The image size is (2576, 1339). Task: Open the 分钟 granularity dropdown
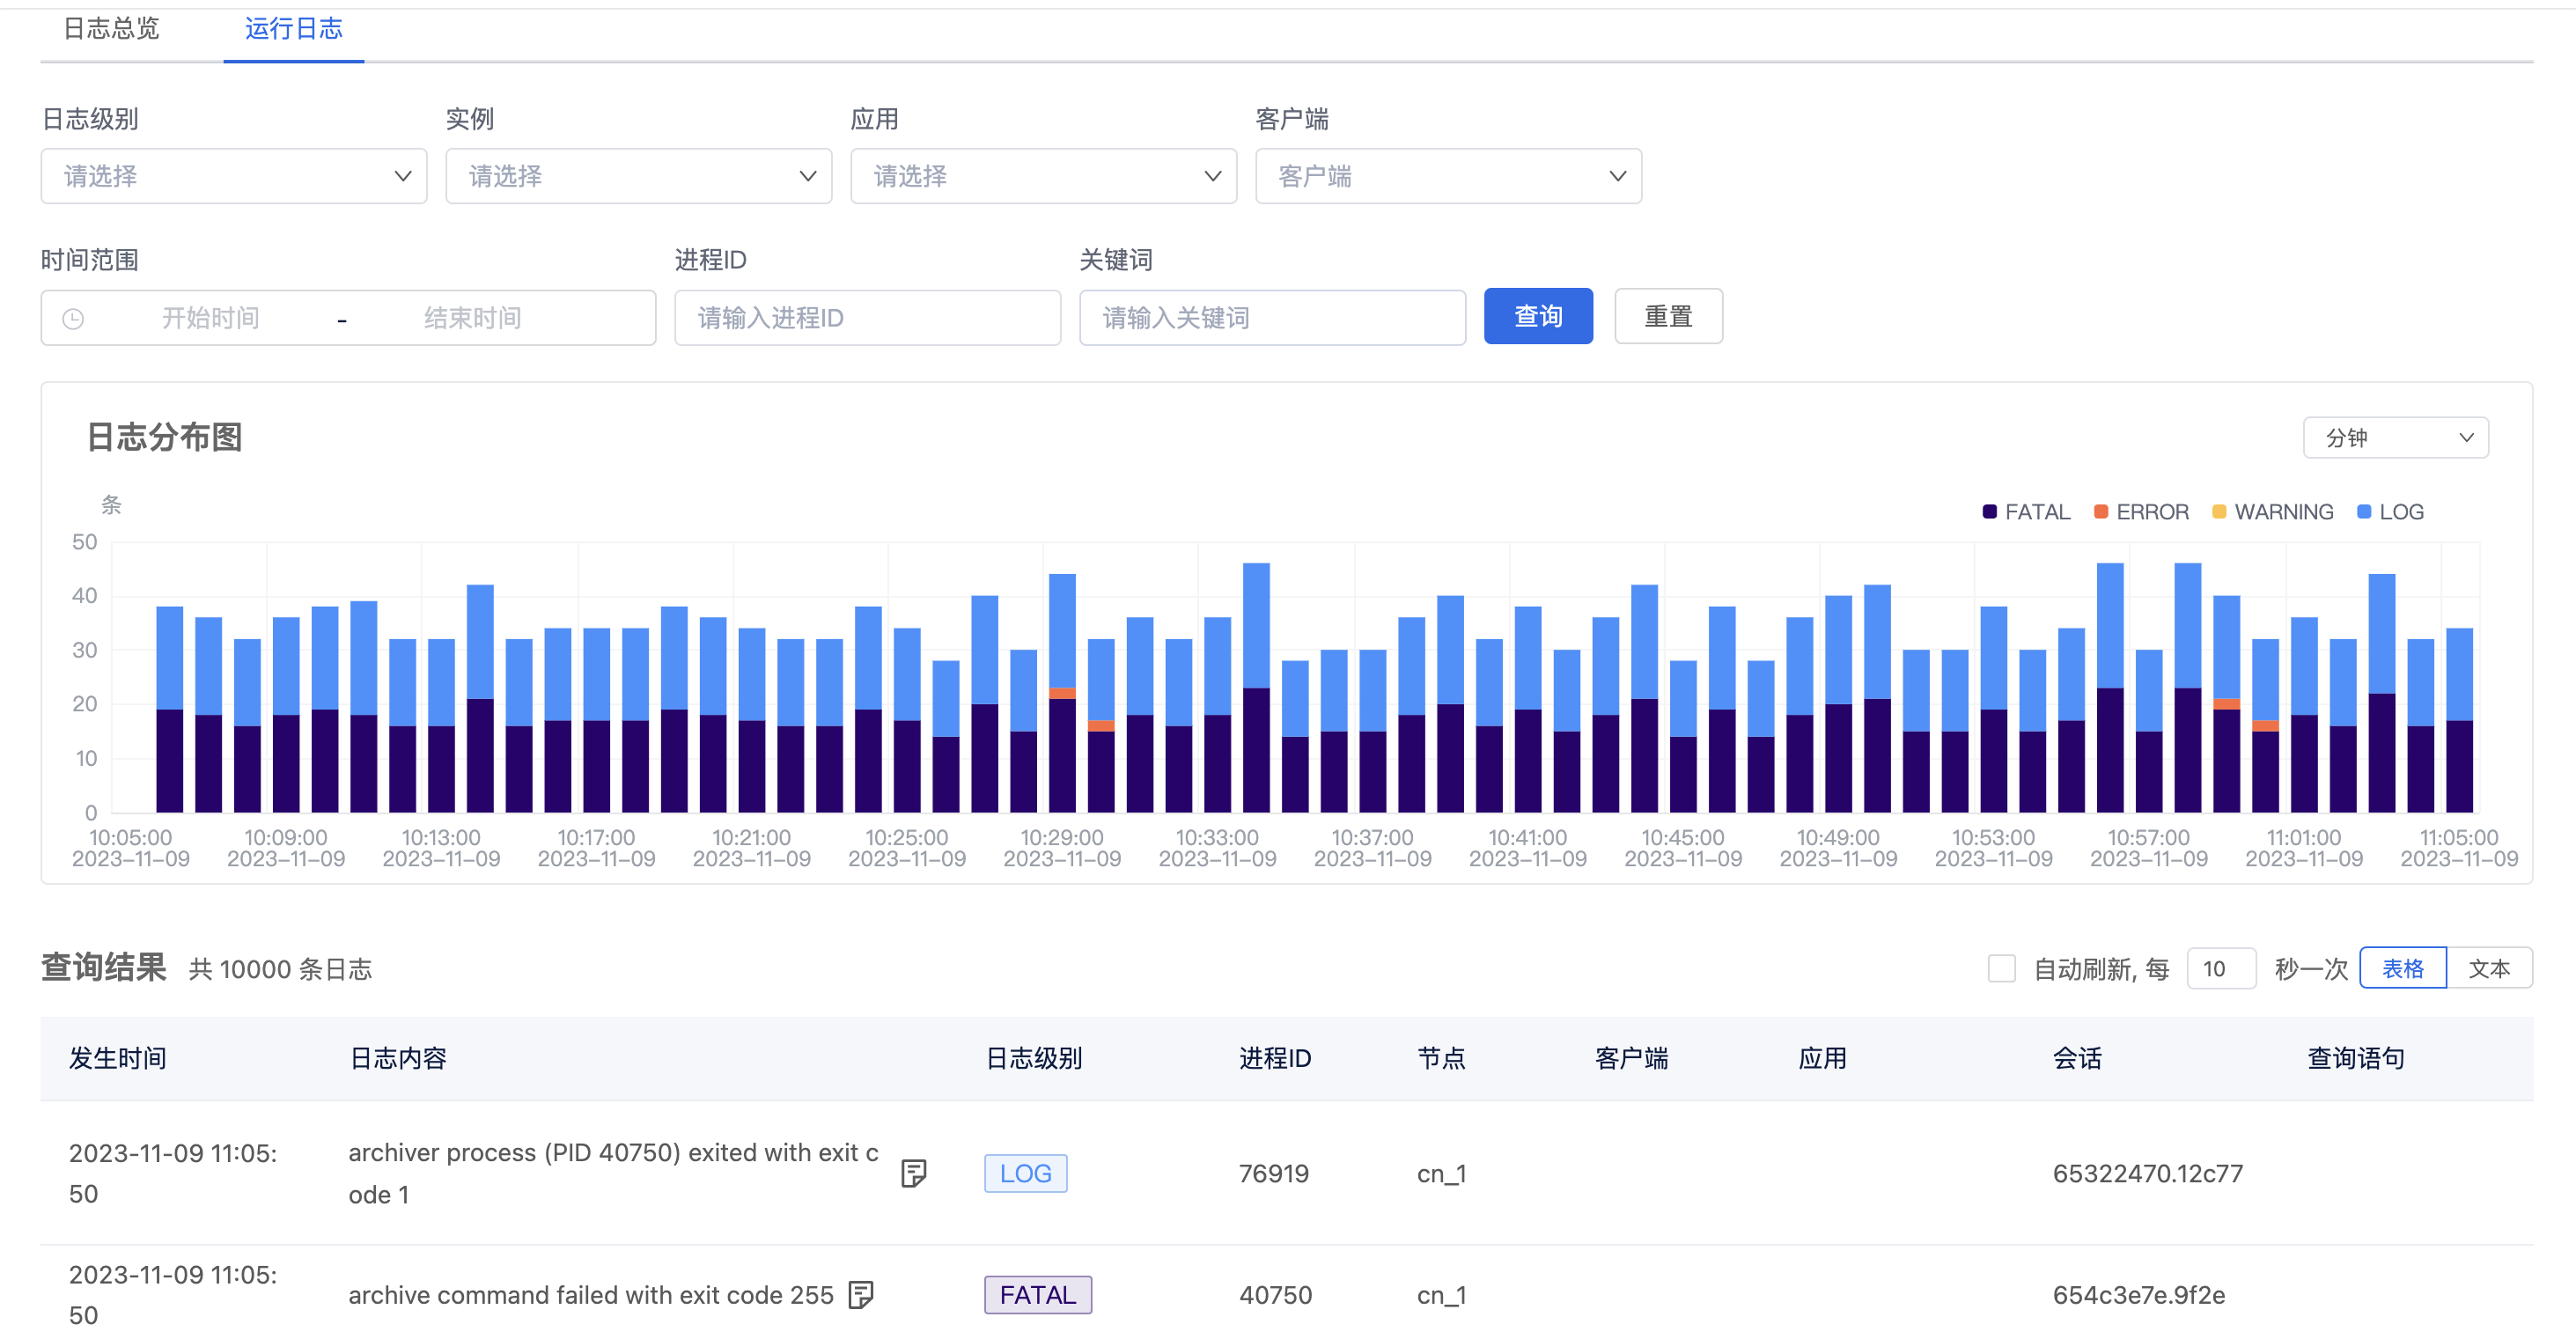click(x=2395, y=438)
